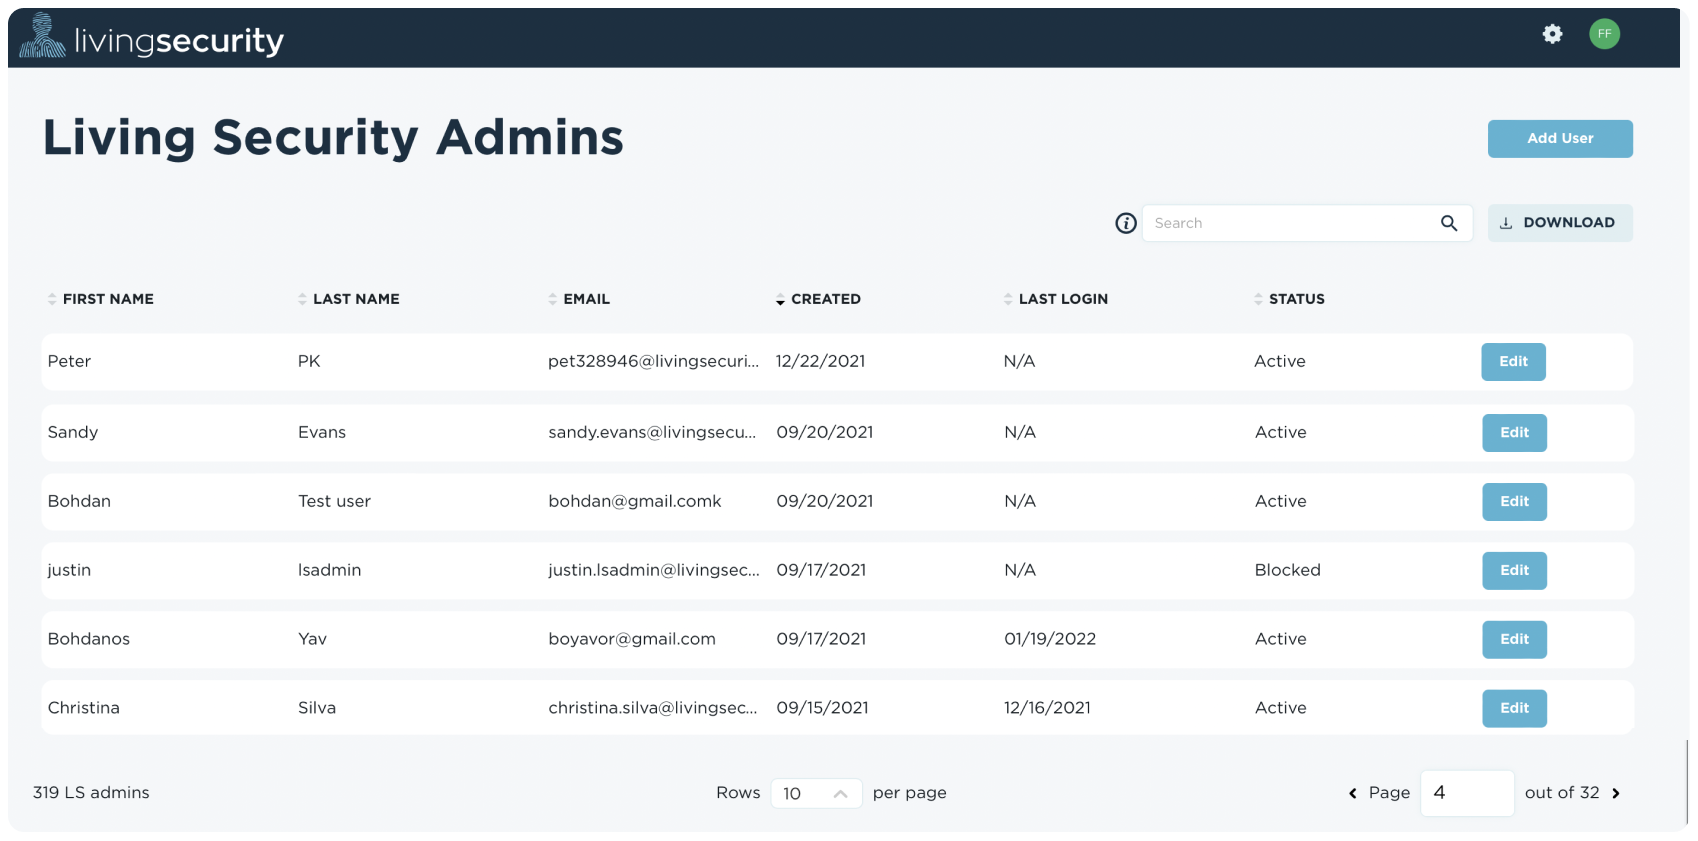Go to the next page arrow
1698x841 pixels.
1615,793
